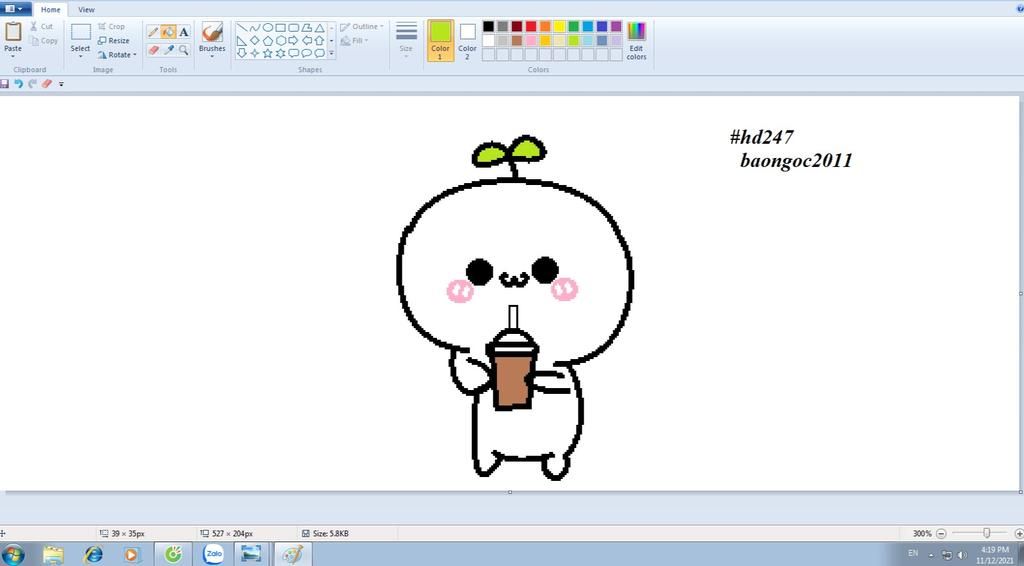The width and height of the screenshot is (1024, 566).
Task: Switch to the View ribbon tab
Action: [x=87, y=9]
